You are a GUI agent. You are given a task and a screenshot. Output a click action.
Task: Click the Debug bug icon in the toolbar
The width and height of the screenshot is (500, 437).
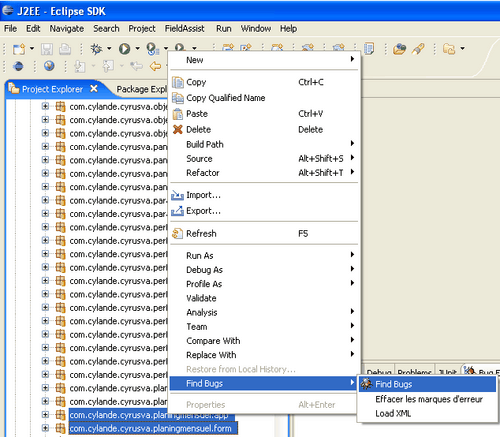[97, 49]
